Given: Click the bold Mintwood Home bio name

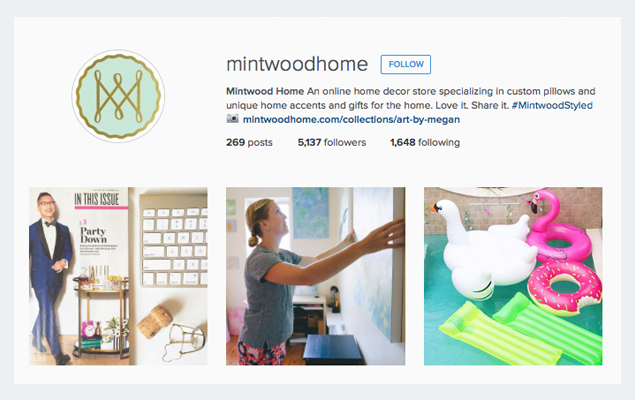Looking at the screenshot, I should click(265, 91).
